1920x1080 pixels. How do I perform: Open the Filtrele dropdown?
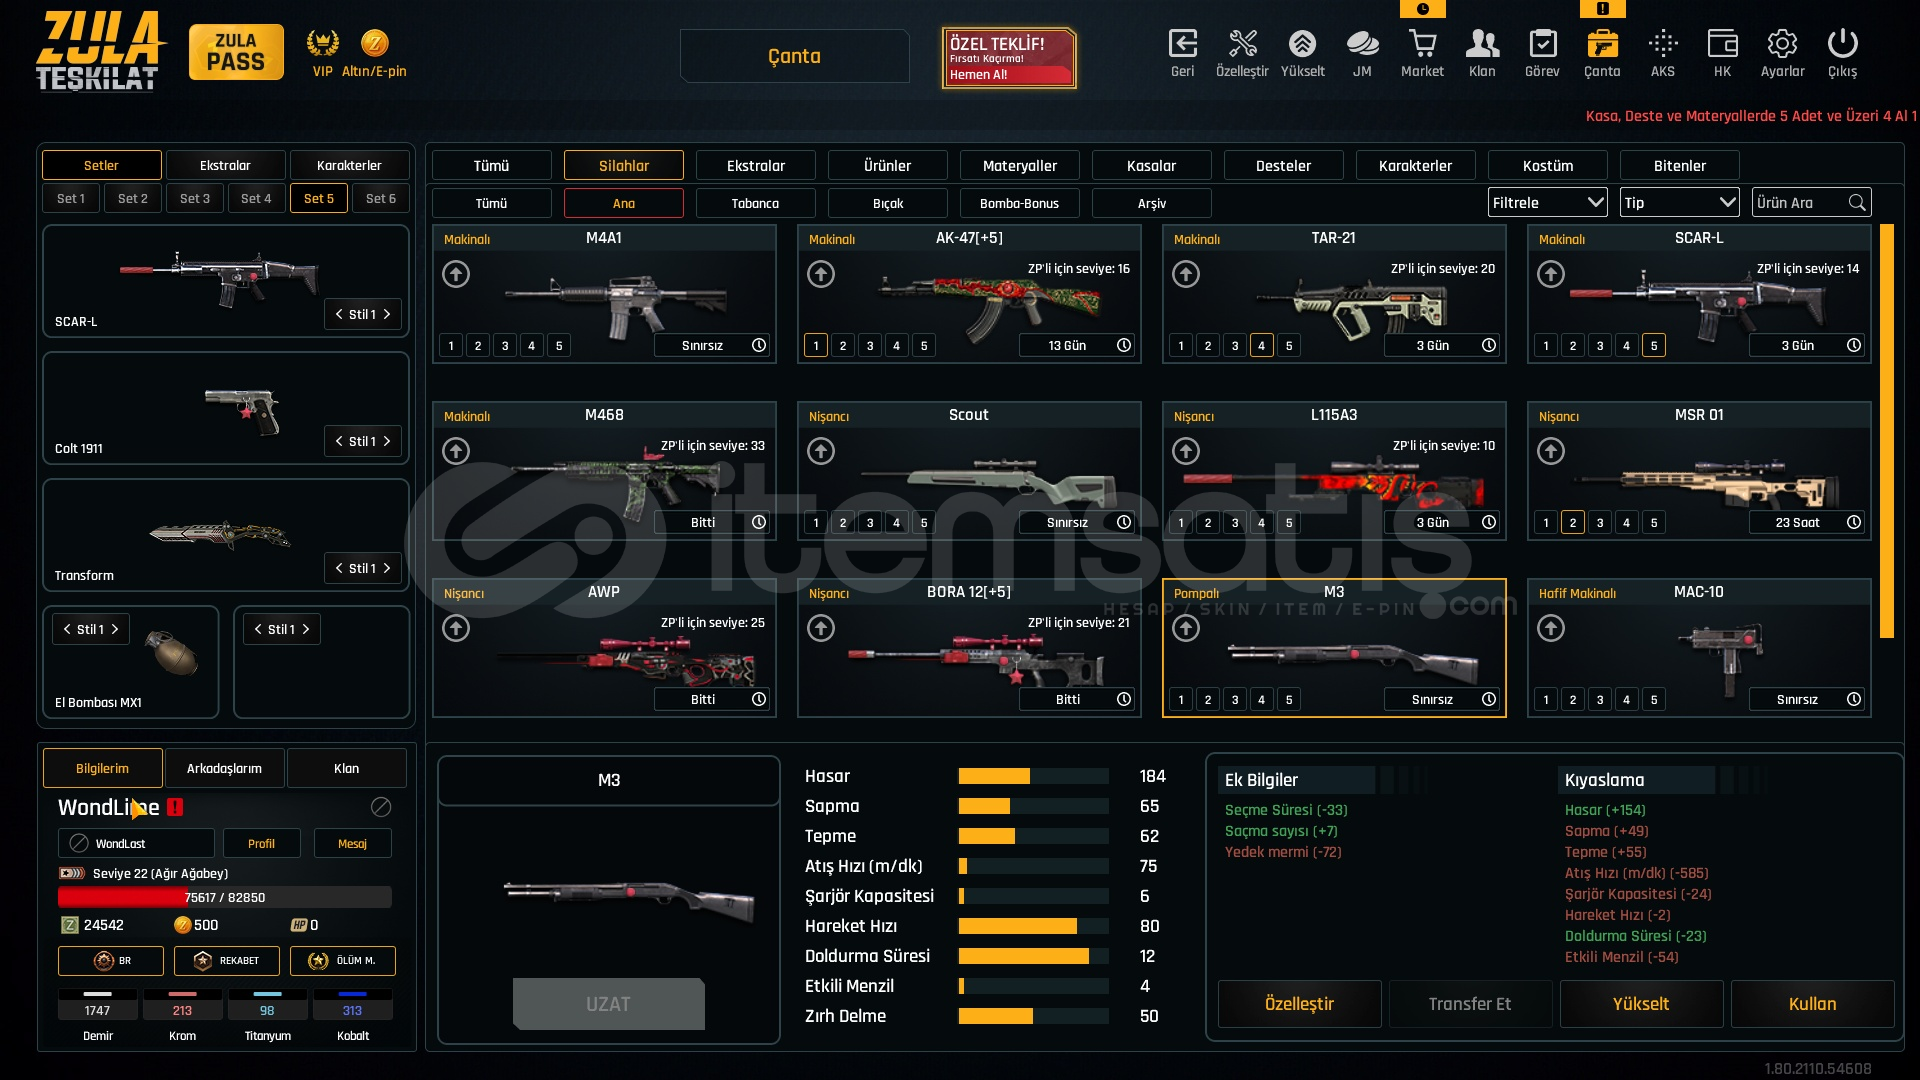pos(1547,203)
